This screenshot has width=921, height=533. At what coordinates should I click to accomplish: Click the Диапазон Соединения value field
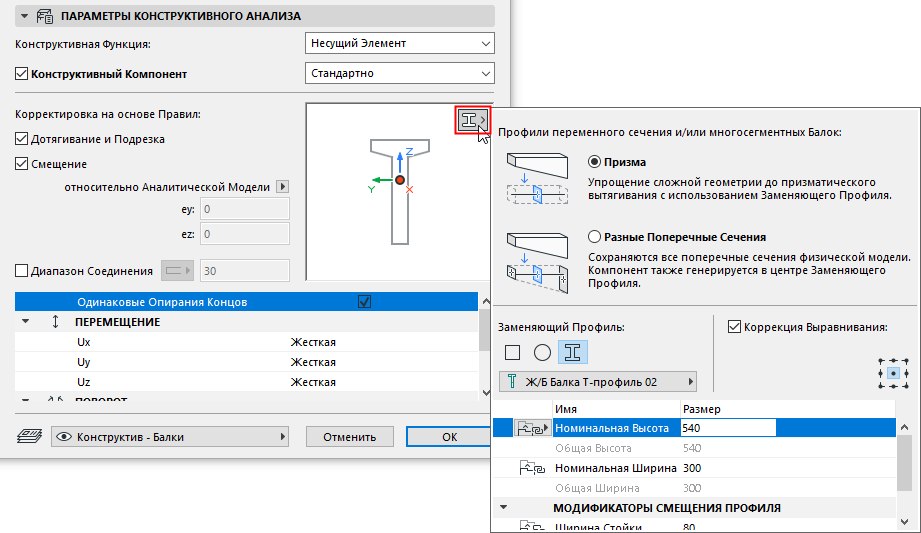coord(245,271)
